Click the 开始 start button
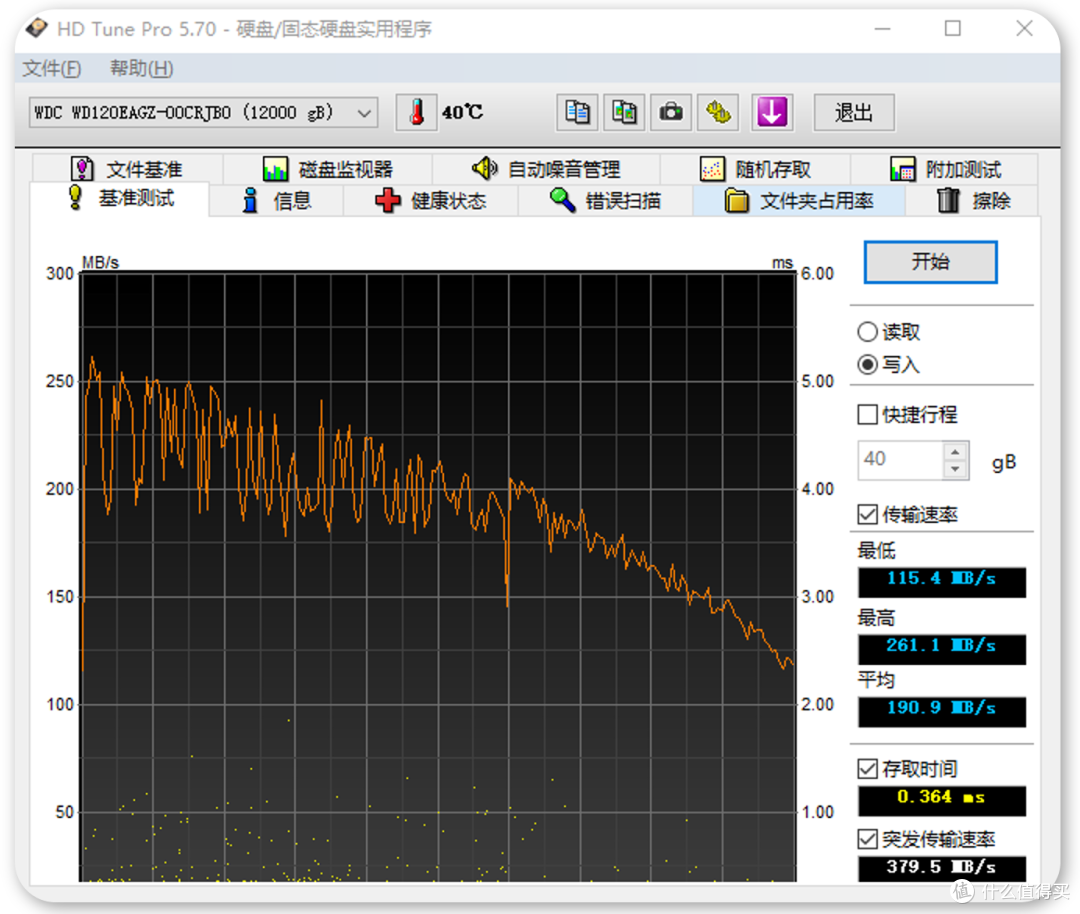 tap(931, 262)
